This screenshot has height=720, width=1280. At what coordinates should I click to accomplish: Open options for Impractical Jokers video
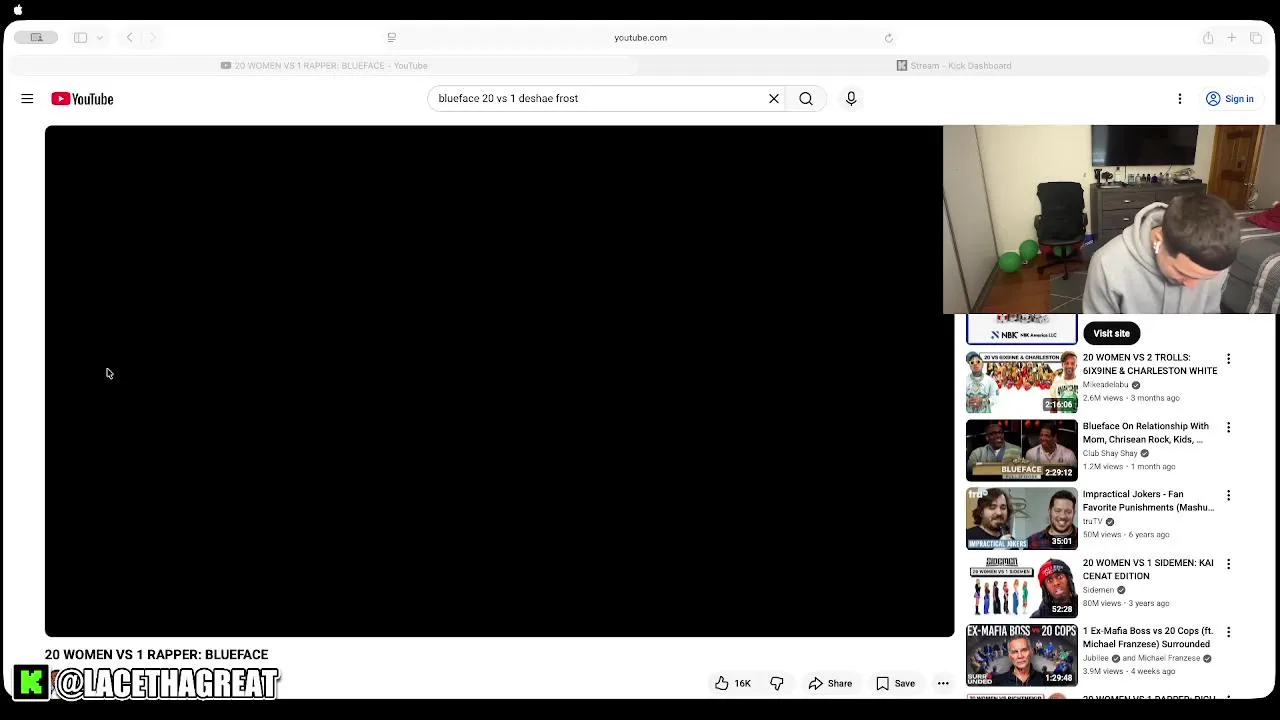(x=1228, y=495)
